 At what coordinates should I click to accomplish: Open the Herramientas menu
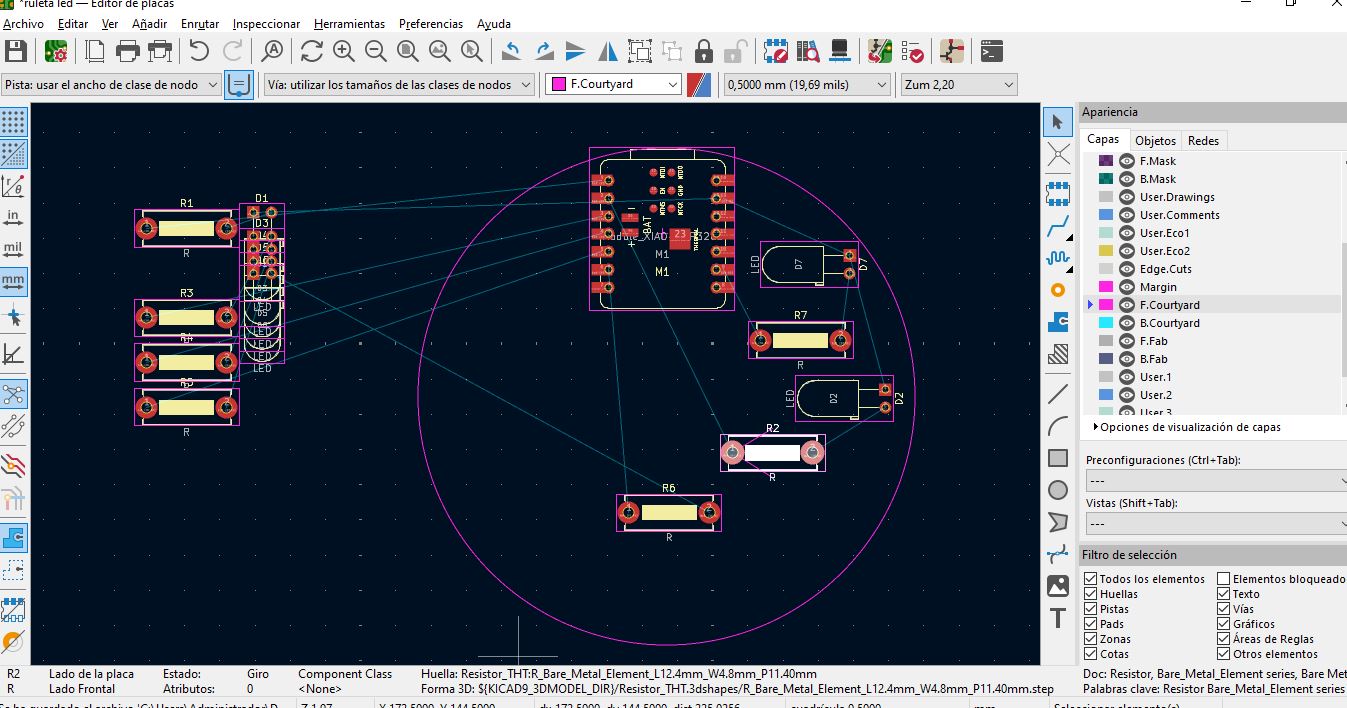coord(349,23)
